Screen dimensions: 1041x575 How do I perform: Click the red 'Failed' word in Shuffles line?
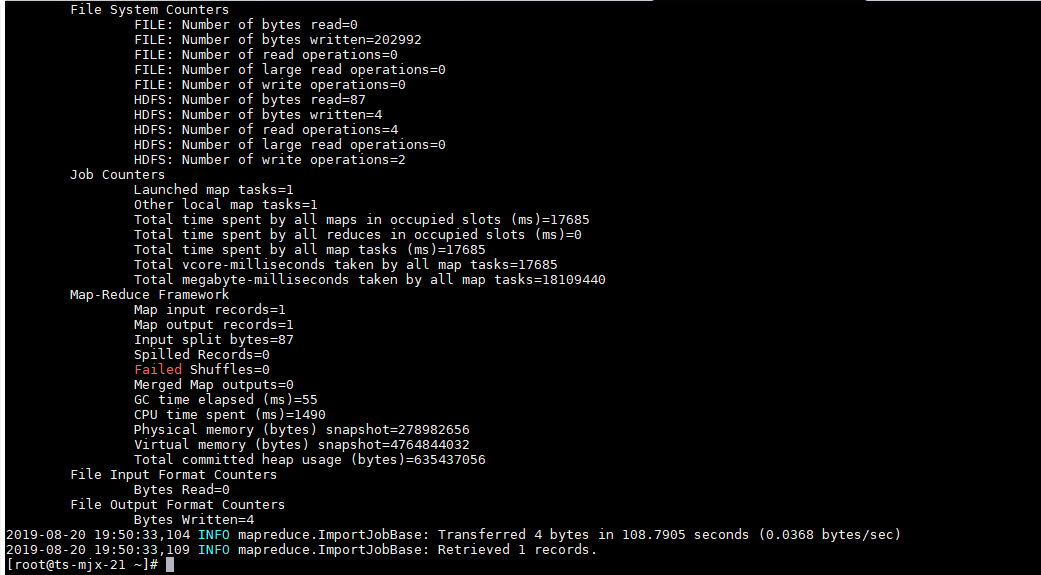pos(158,370)
